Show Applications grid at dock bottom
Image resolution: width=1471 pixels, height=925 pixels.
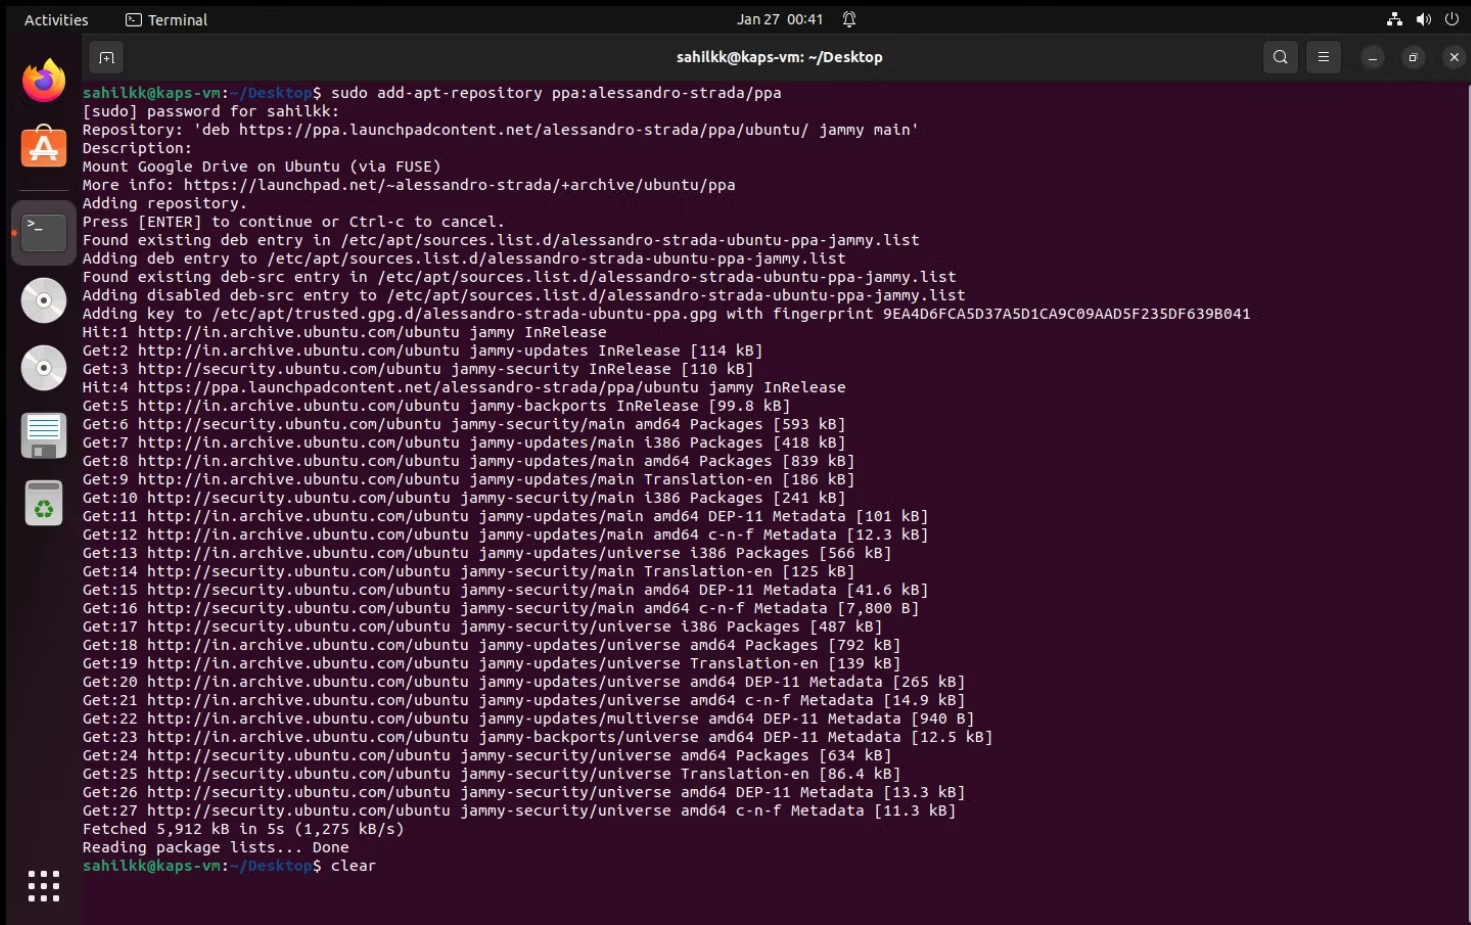coord(44,886)
